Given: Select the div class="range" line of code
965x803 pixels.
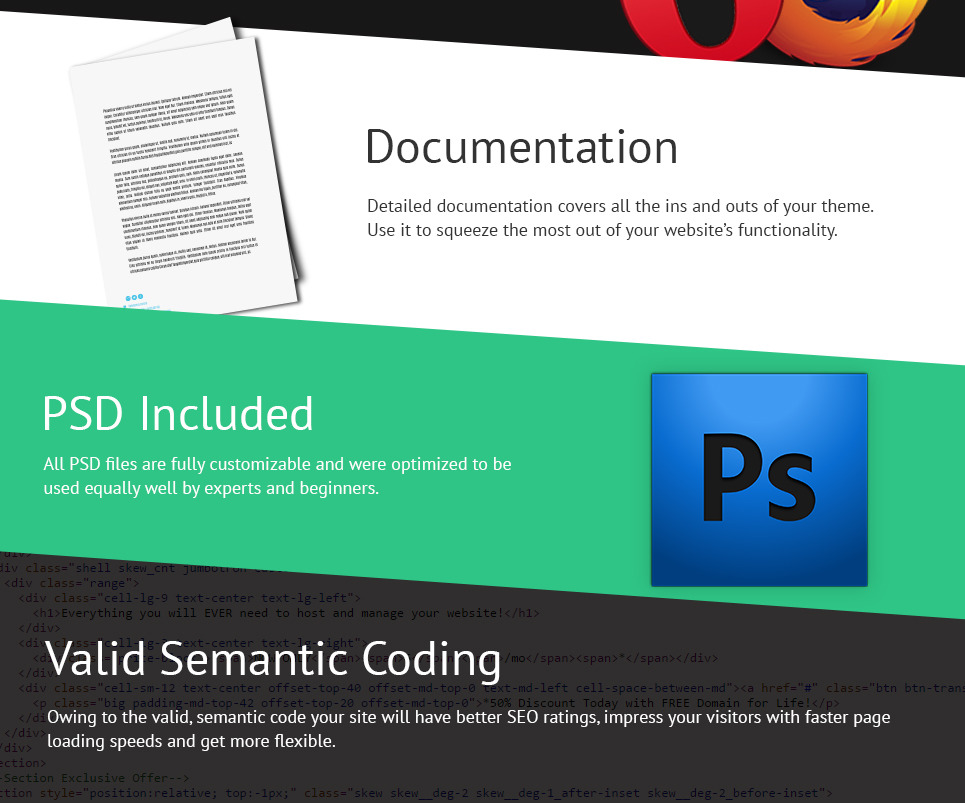Looking at the screenshot, I should (70, 583).
